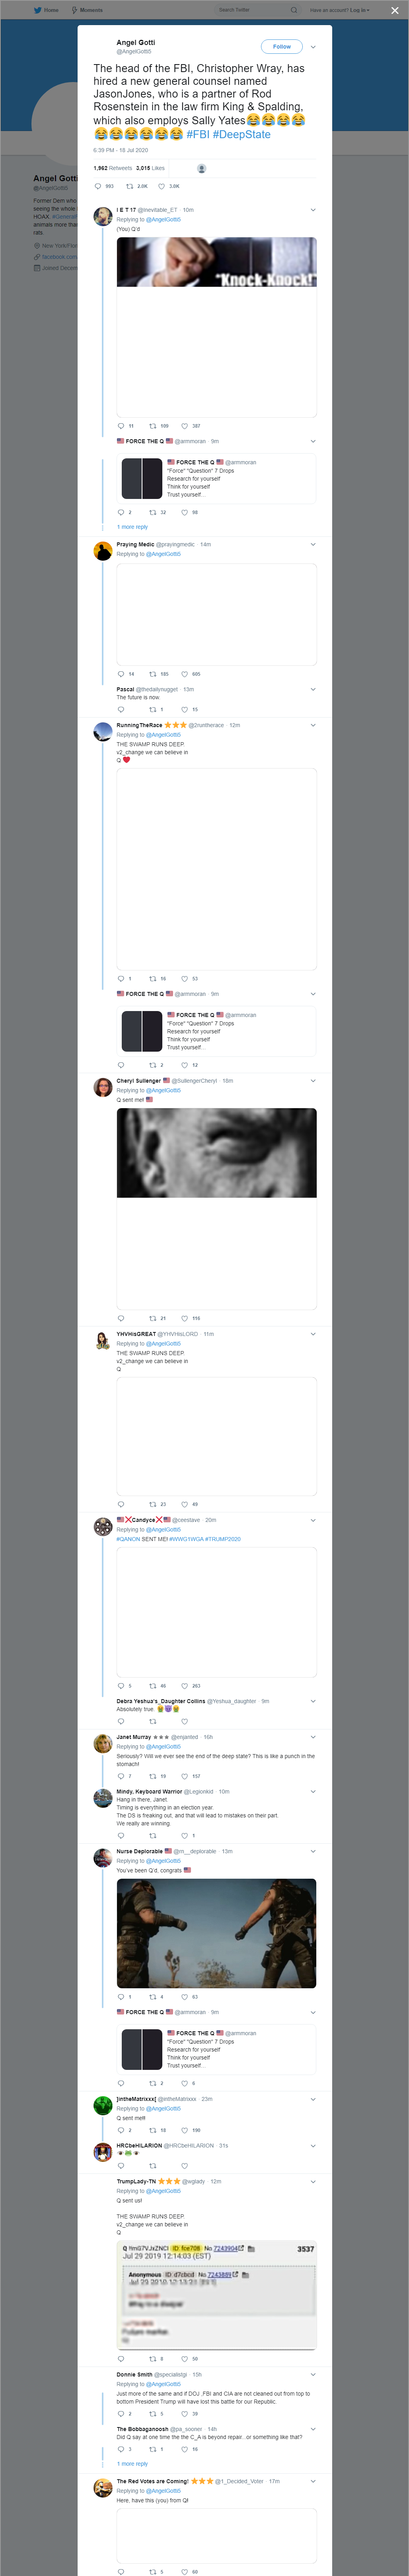Open the #FBI hashtag link
Image resolution: width=409 pixels, height=2576 pixels.
pos(198,134)
